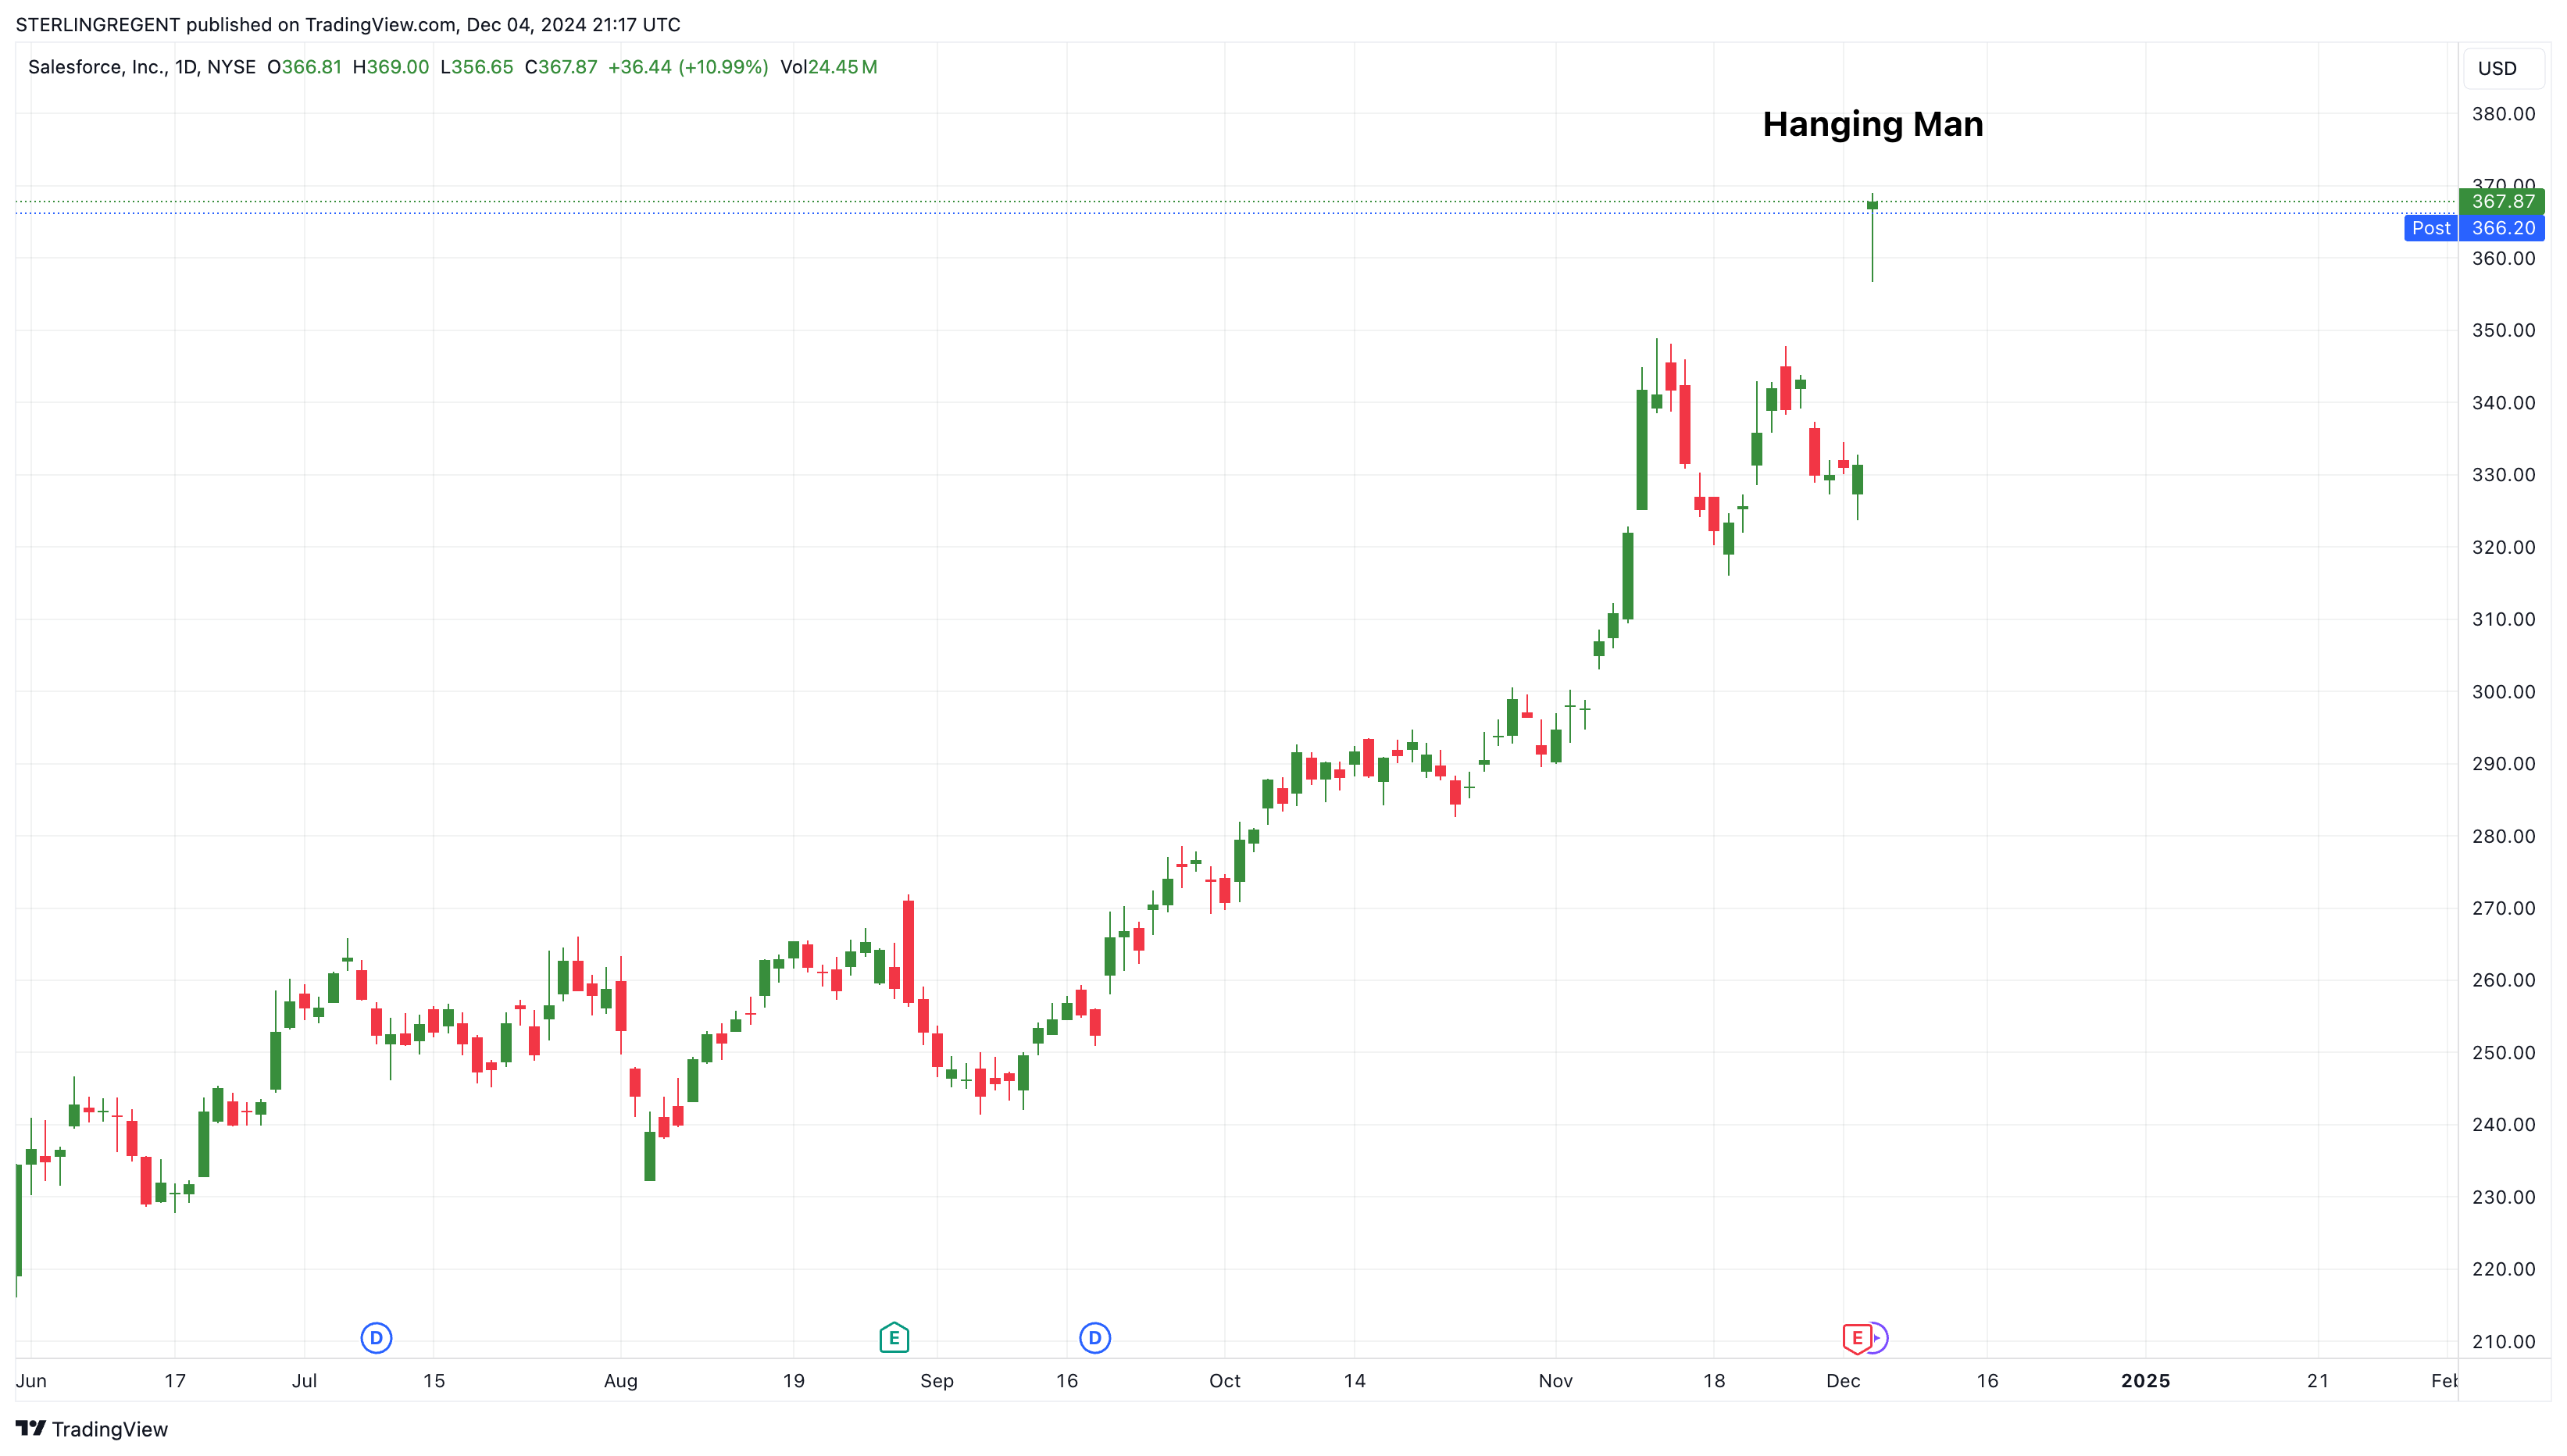The width and height of the screenshot is (2567, 1456).
Task: Click the low price L356.65 value
Action: click(477, 67)
